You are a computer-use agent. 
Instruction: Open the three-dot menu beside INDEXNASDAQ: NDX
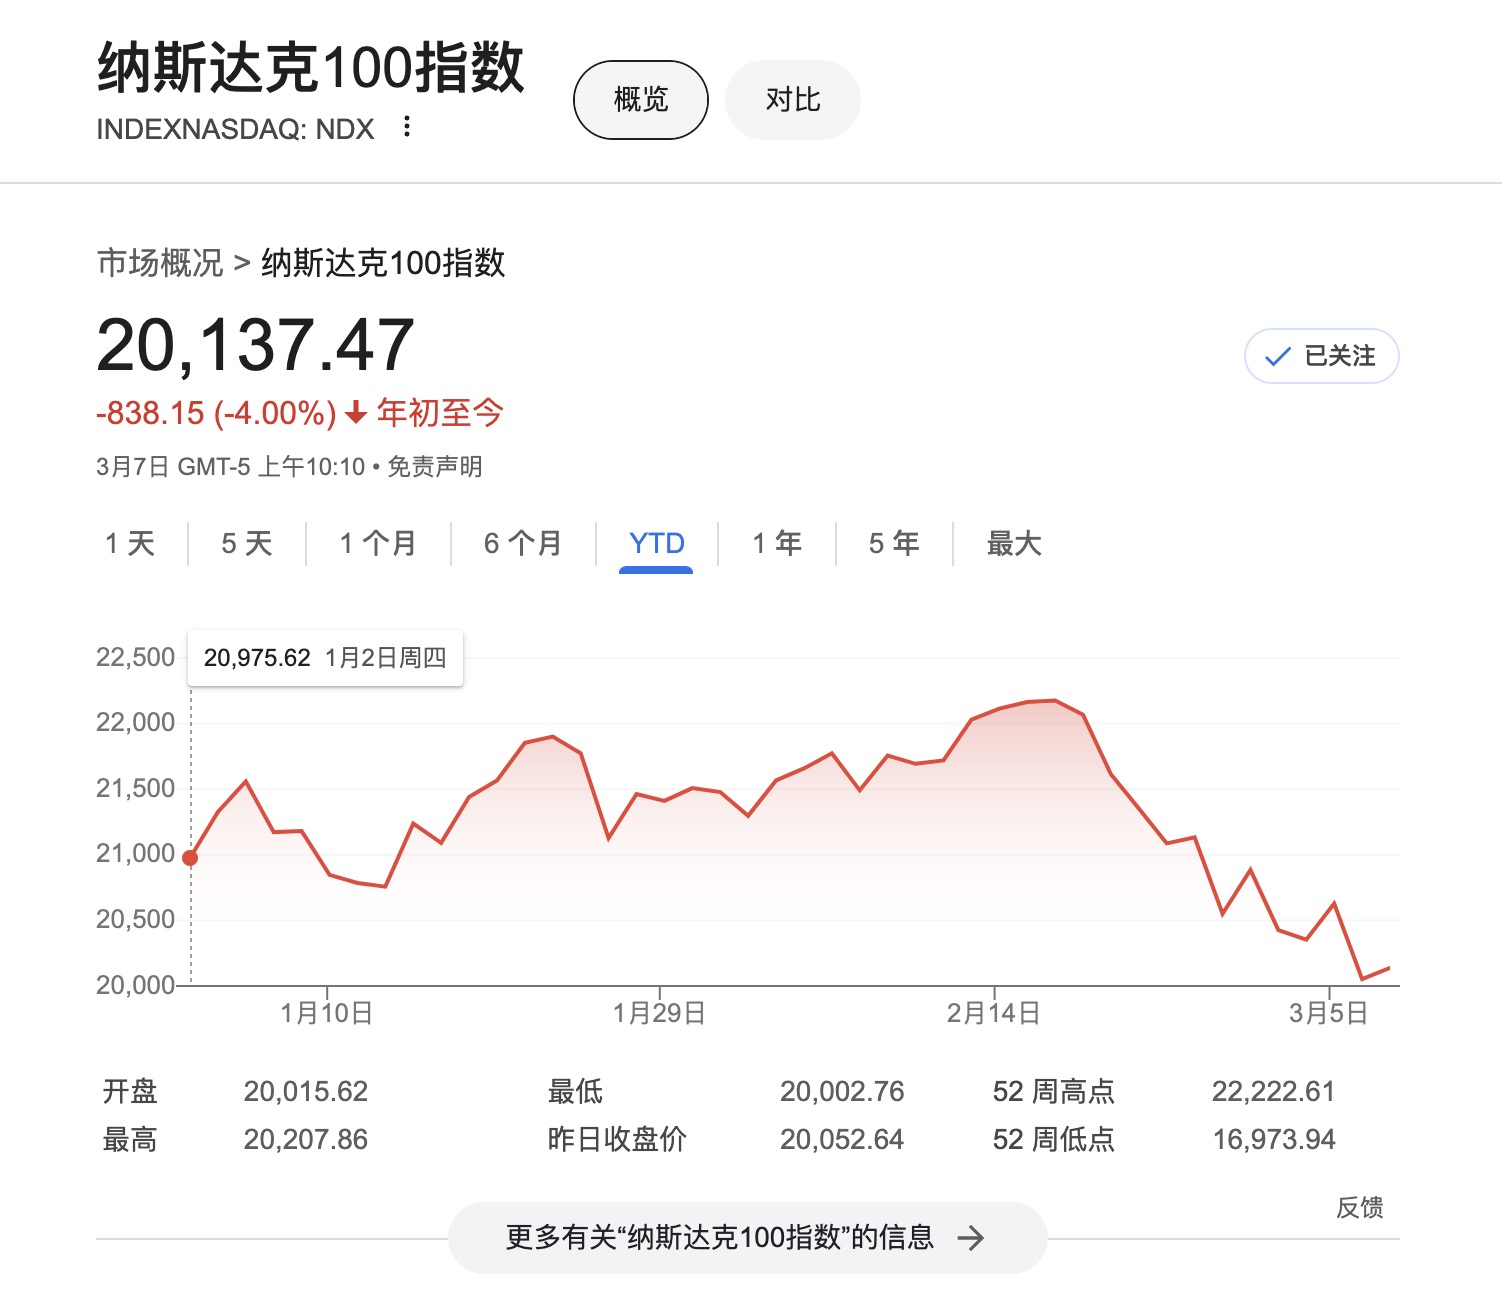point(406,127)
